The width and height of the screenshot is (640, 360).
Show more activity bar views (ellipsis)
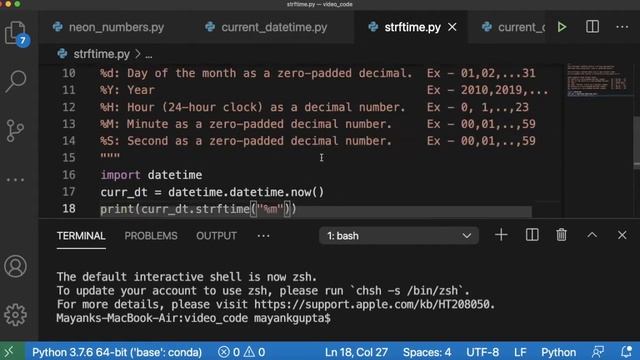point(16,180)
